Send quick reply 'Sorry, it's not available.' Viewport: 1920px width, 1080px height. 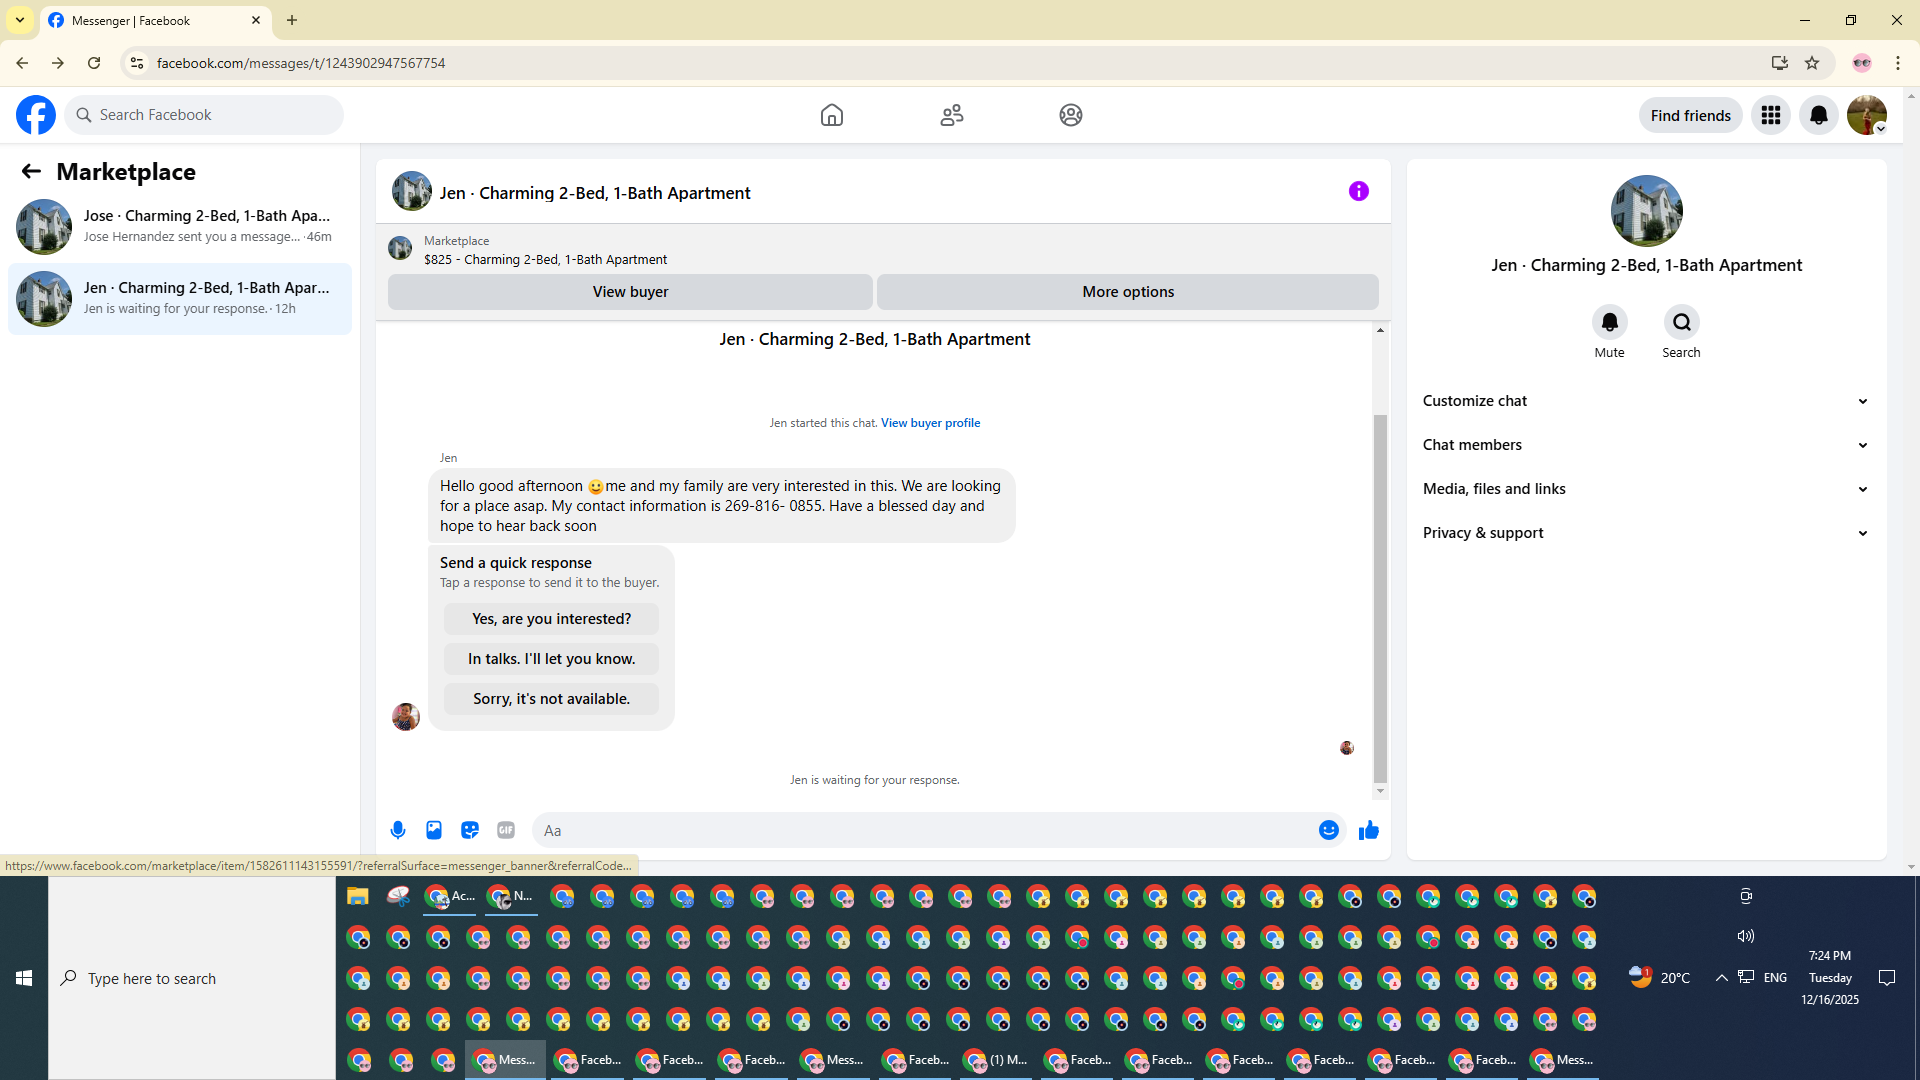[x=551, y=699]
